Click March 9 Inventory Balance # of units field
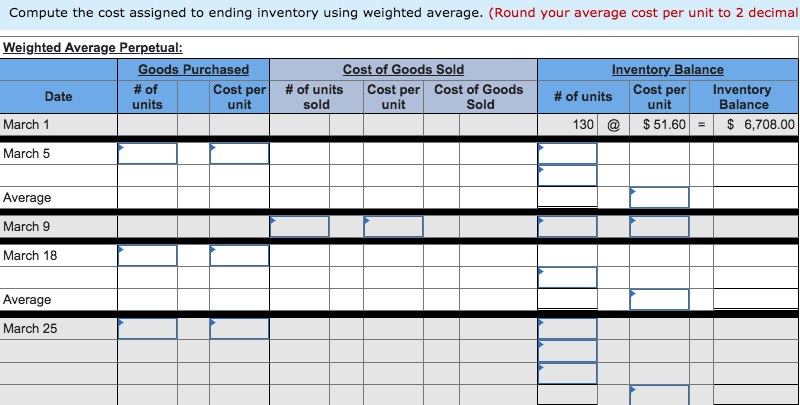This screenshot has width=800, height=405. coord(567,226)
